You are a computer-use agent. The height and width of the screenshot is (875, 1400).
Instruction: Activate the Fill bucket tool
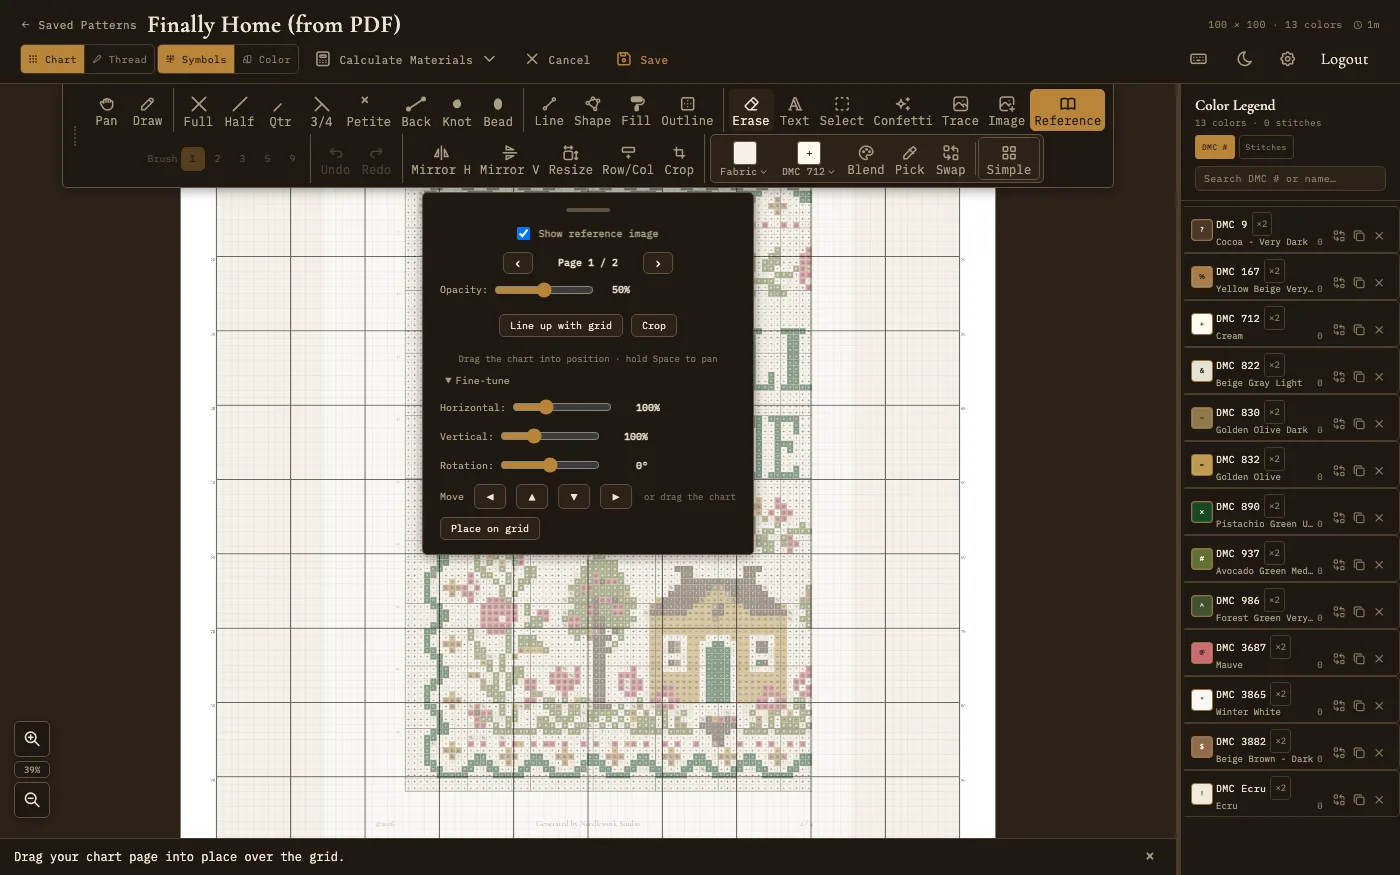(636, 111)
